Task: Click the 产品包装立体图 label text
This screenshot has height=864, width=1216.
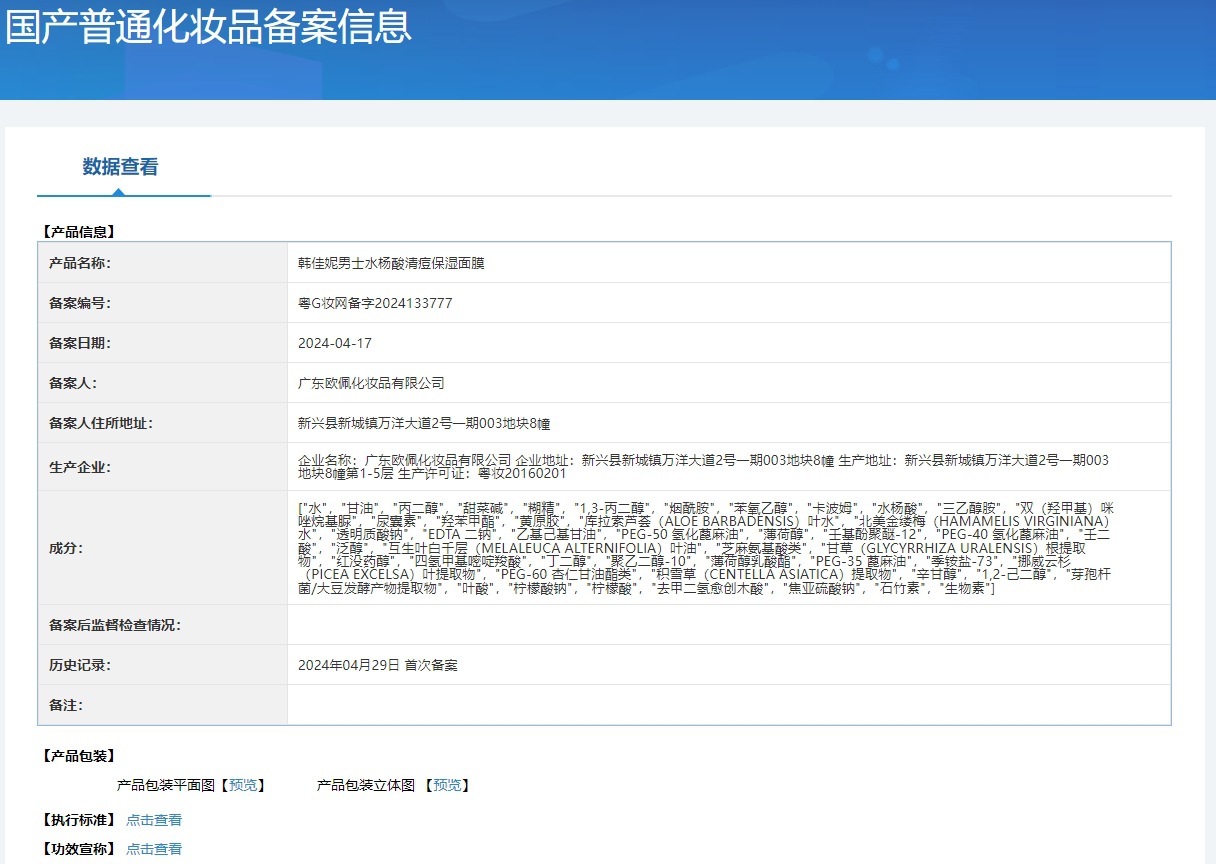Action: 366,785
